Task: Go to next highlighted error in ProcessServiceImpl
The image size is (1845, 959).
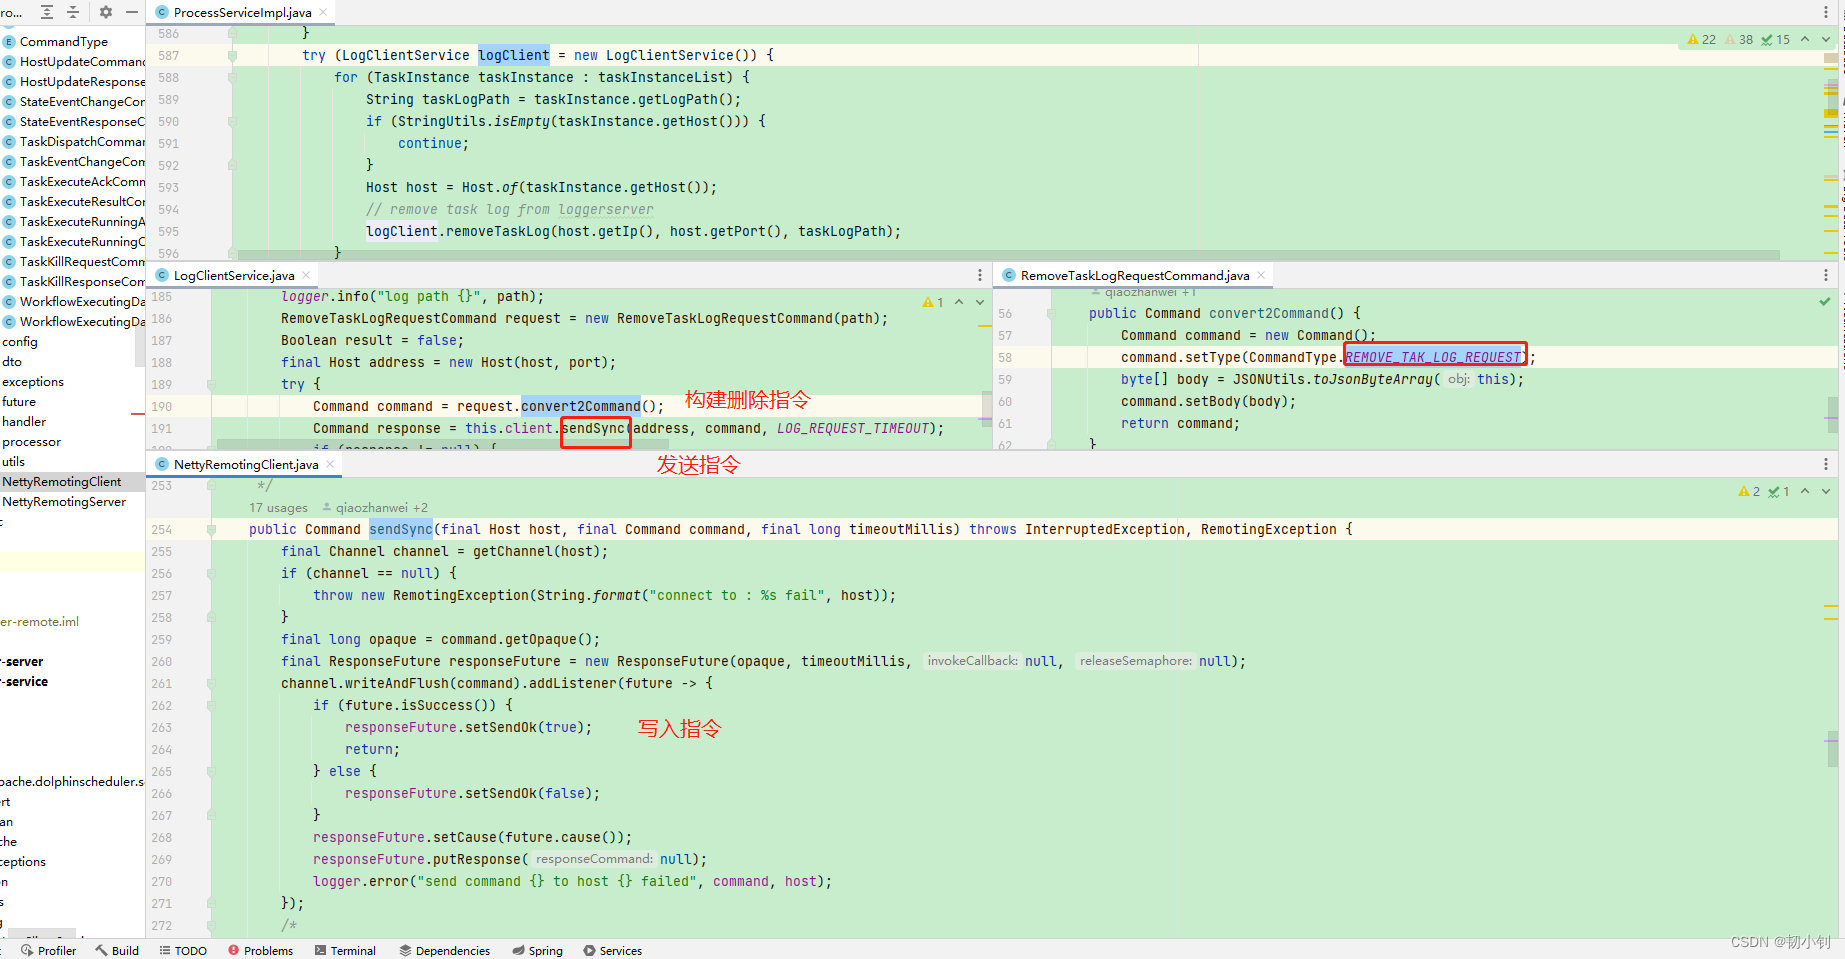Action: (x=1826, y=40)
